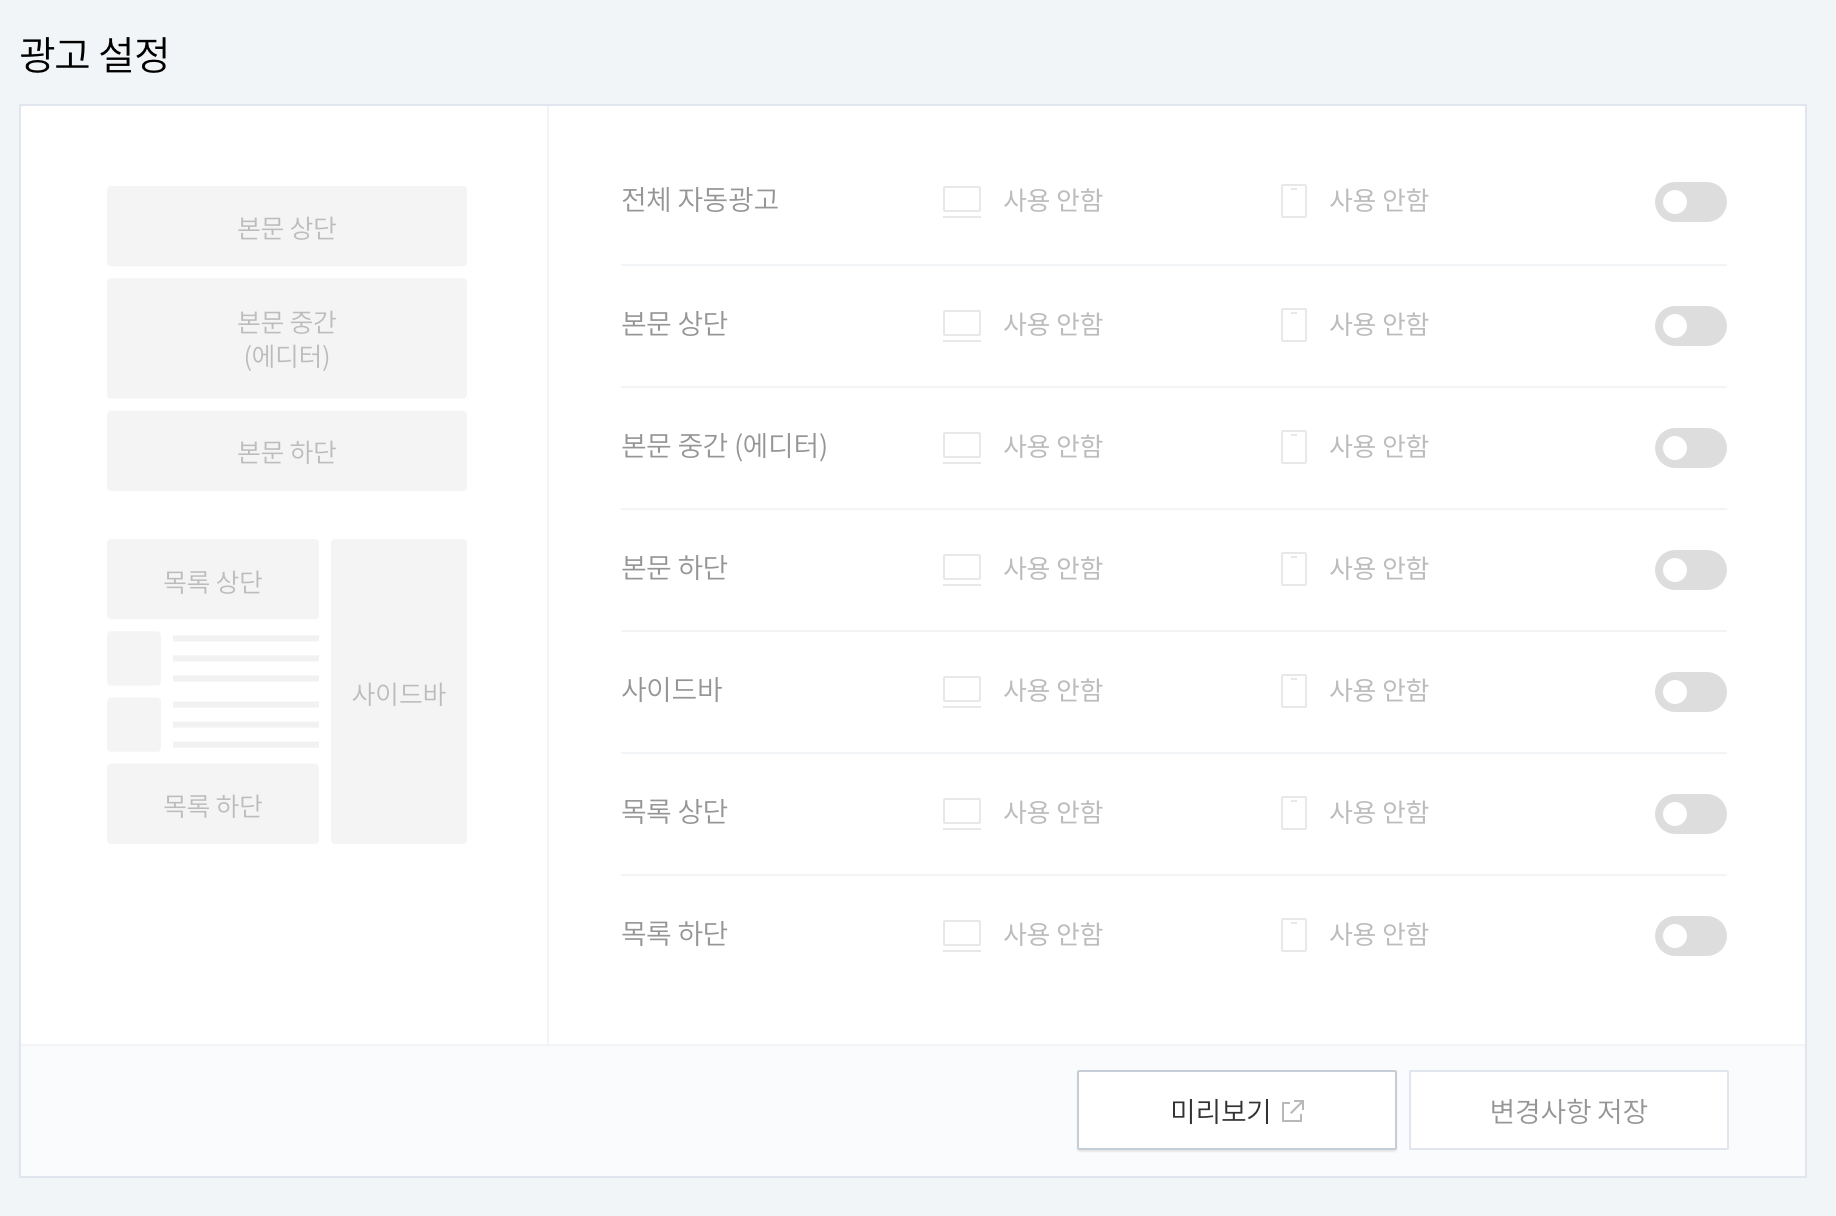Click the mobile icon for 전체 자동광고
1836x1216 pixels.
coord(1293,200)
